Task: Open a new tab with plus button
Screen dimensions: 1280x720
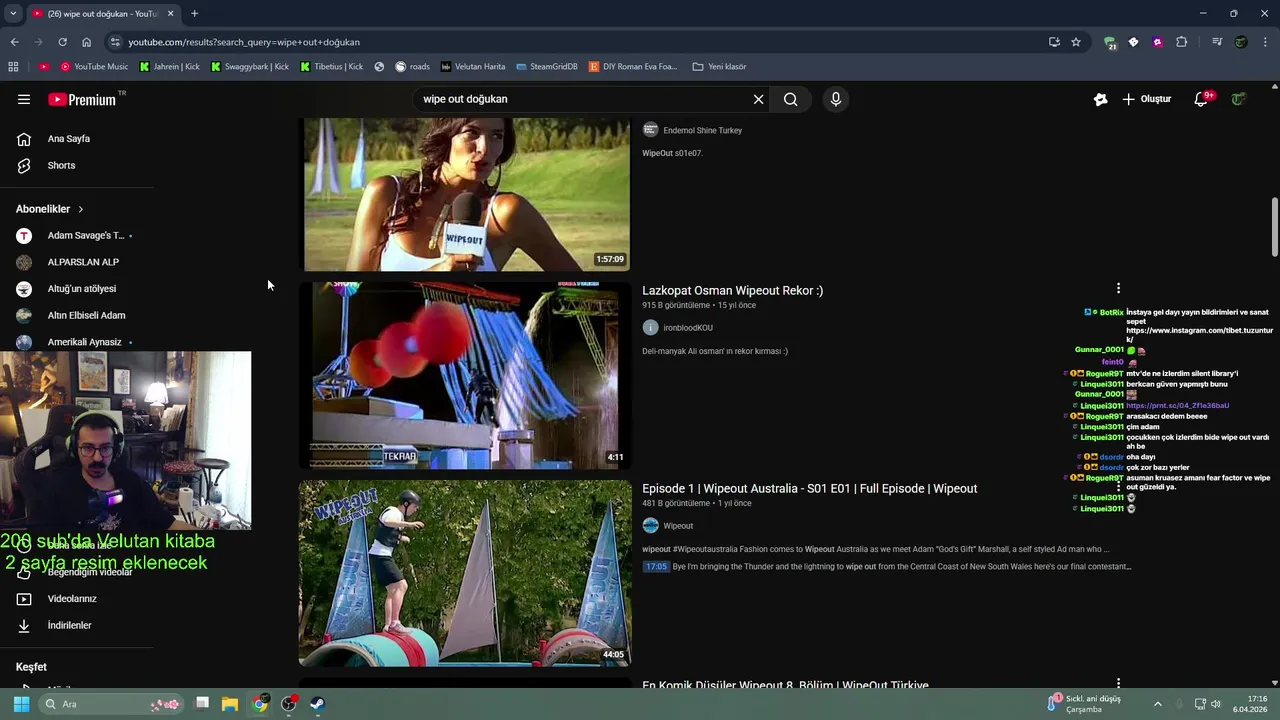Action: [194, 14]
